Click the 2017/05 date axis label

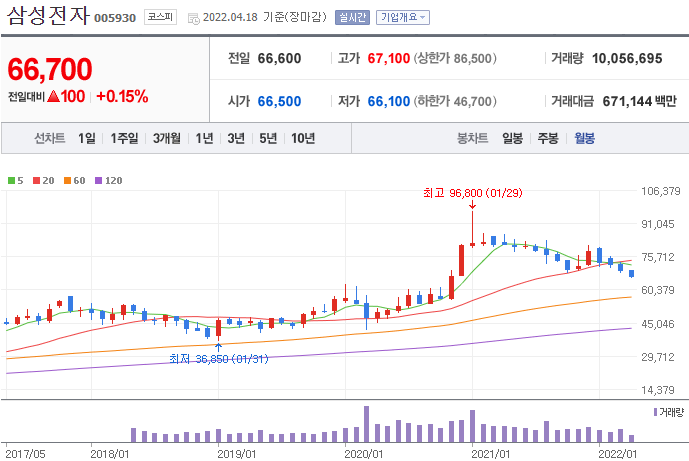25,454
